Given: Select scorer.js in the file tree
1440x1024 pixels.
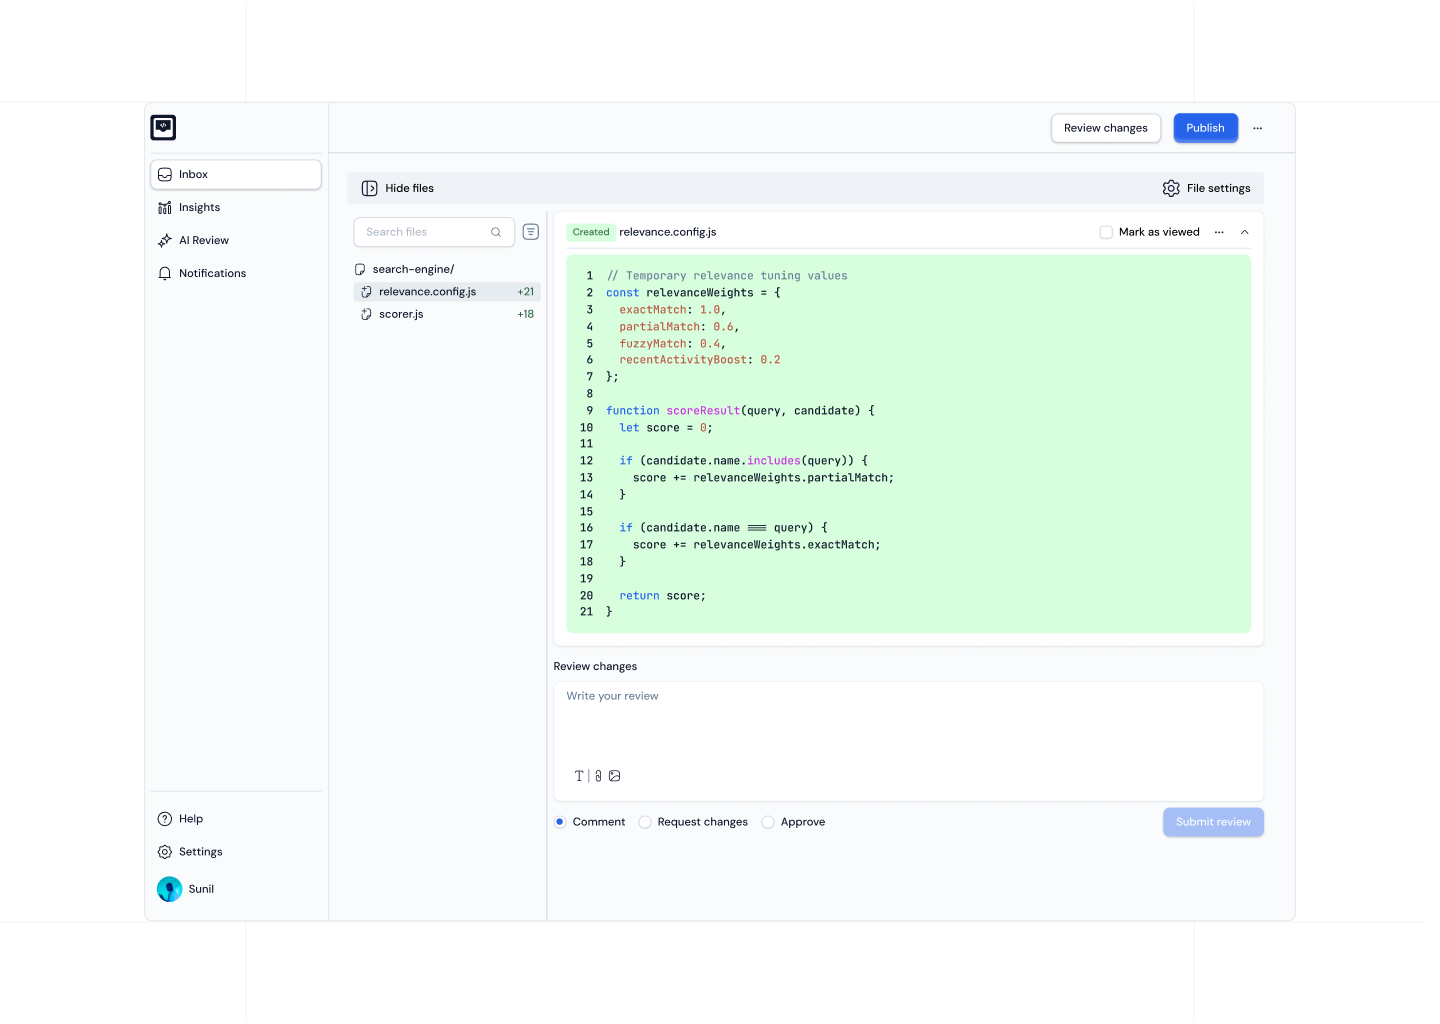Looking at the screenshot, I should tap(447, 314).
